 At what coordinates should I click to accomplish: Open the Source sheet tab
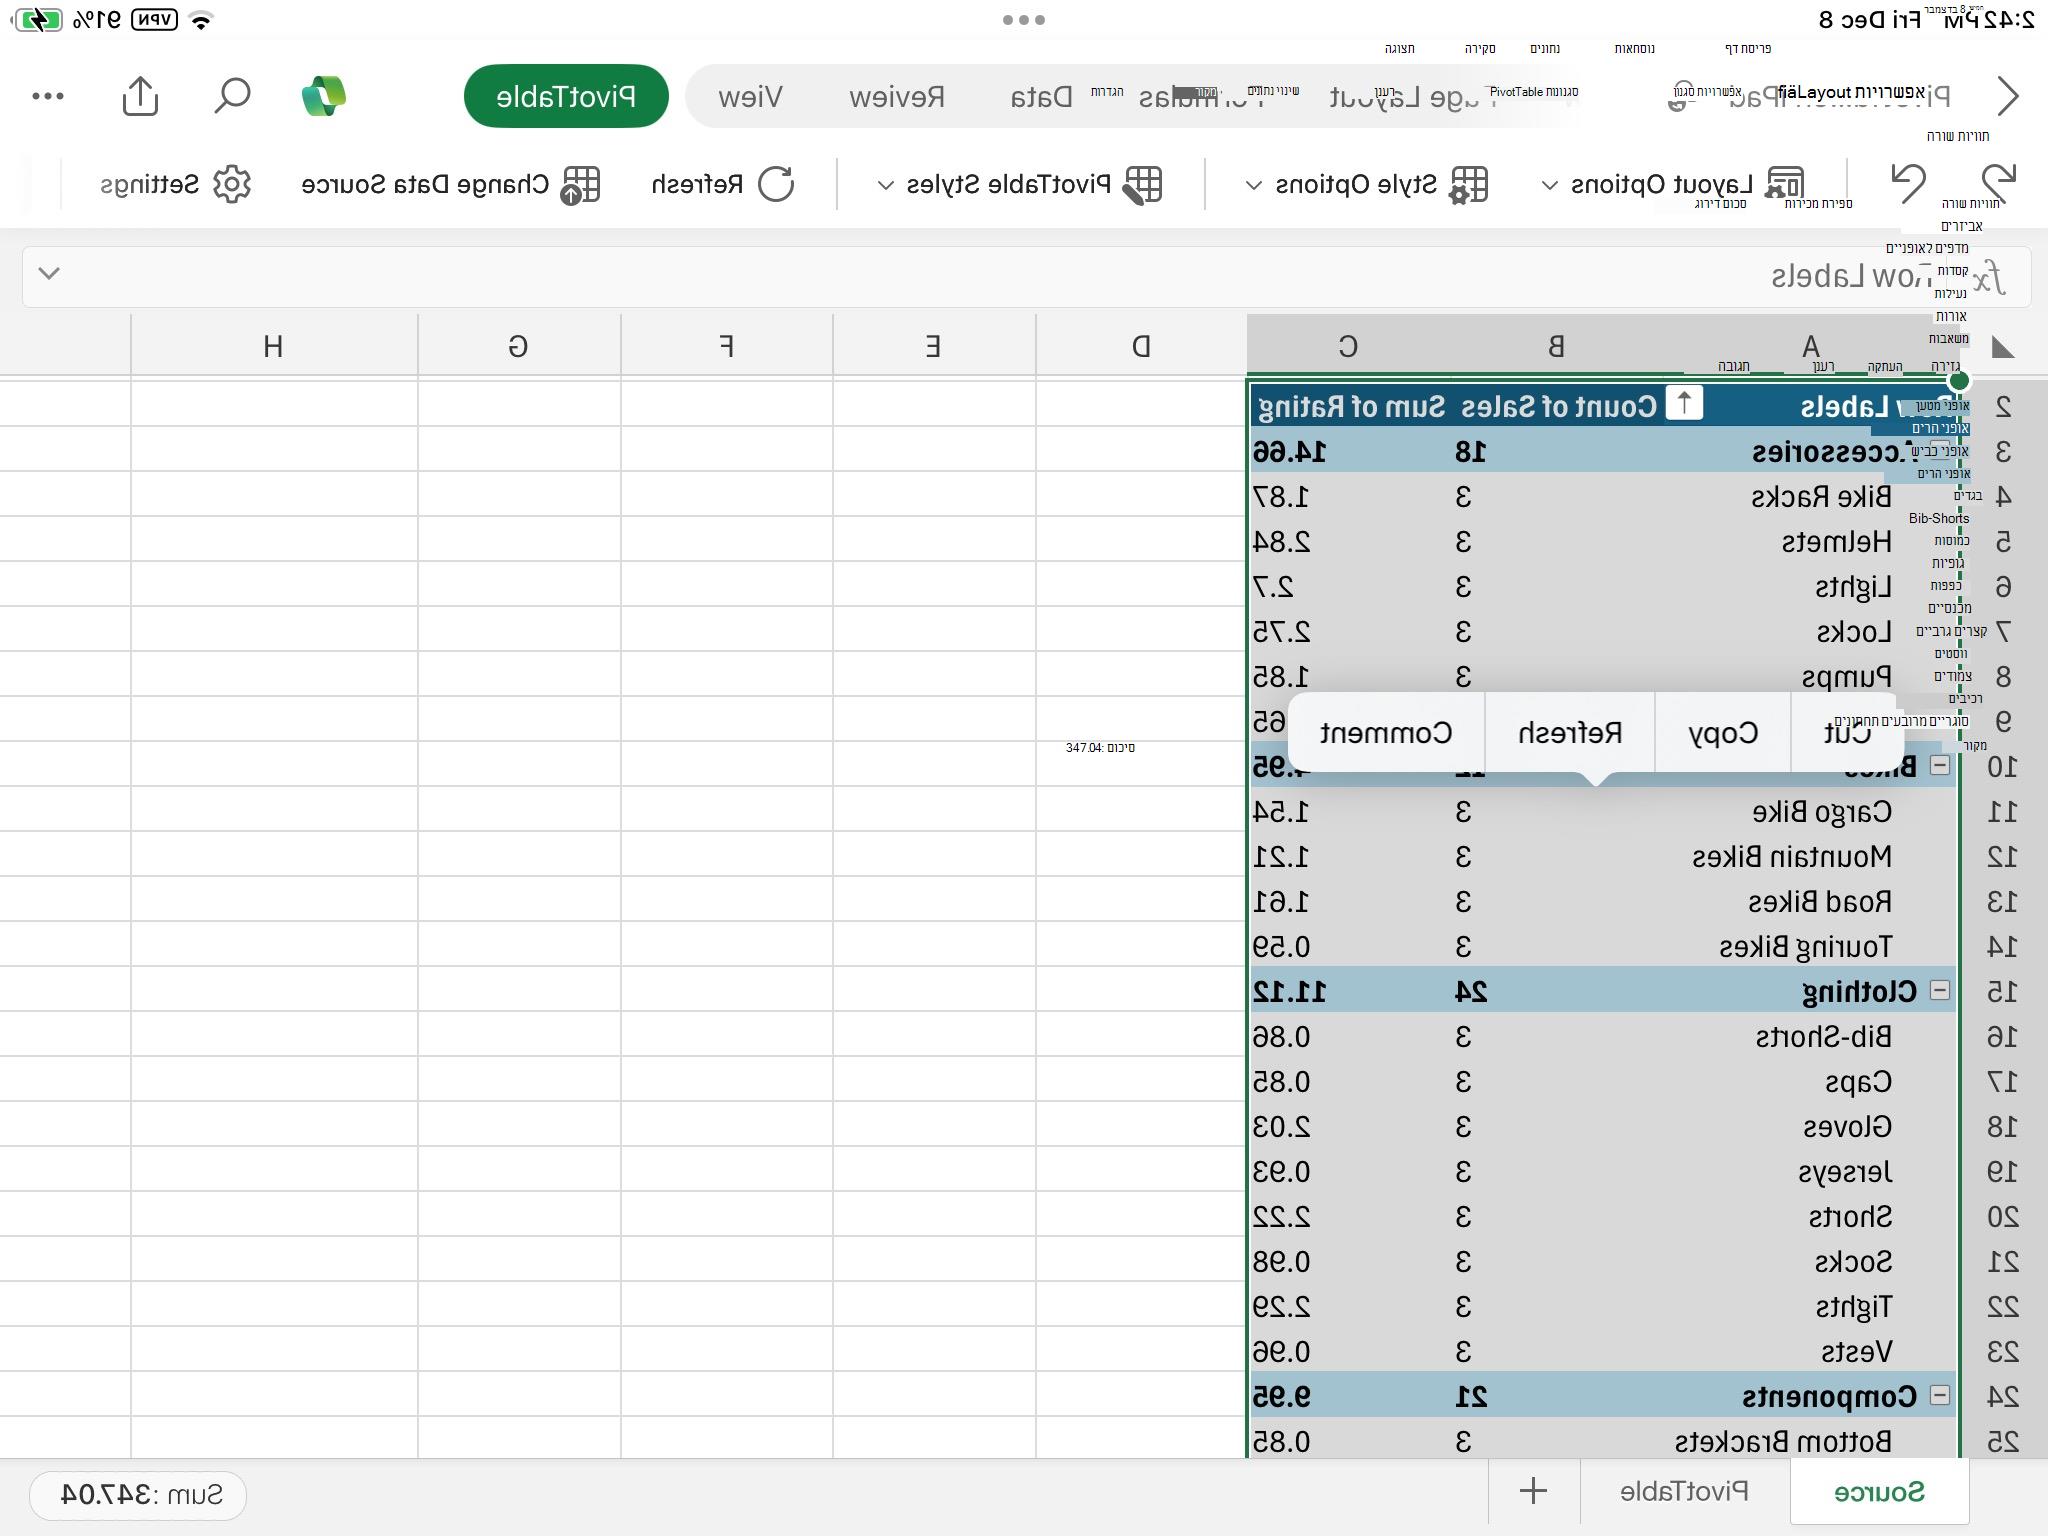point(1879,1491)
